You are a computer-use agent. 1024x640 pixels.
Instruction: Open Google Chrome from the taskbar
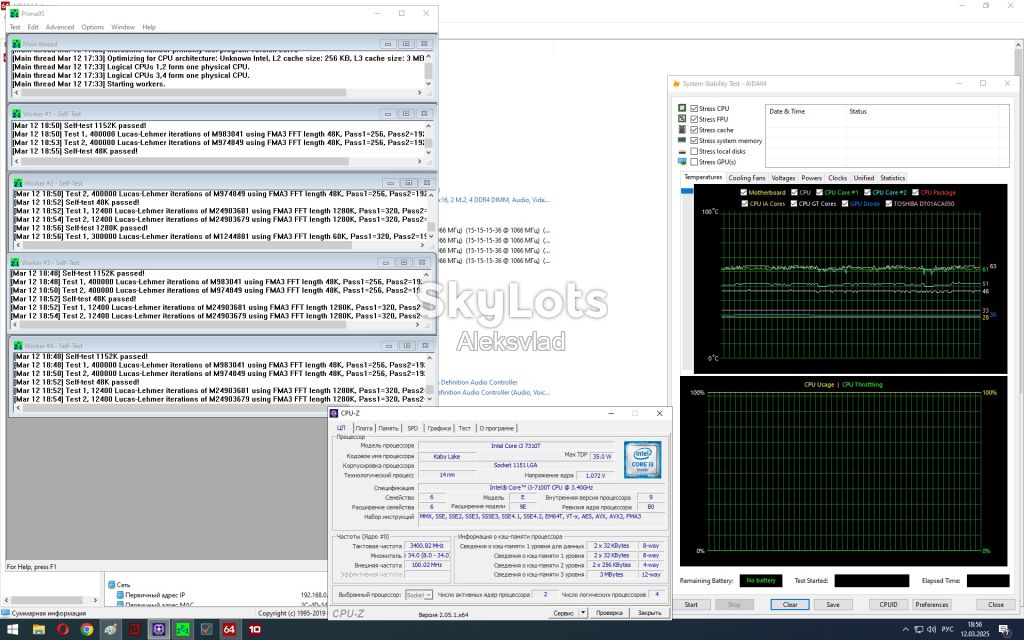pos(87,630)
